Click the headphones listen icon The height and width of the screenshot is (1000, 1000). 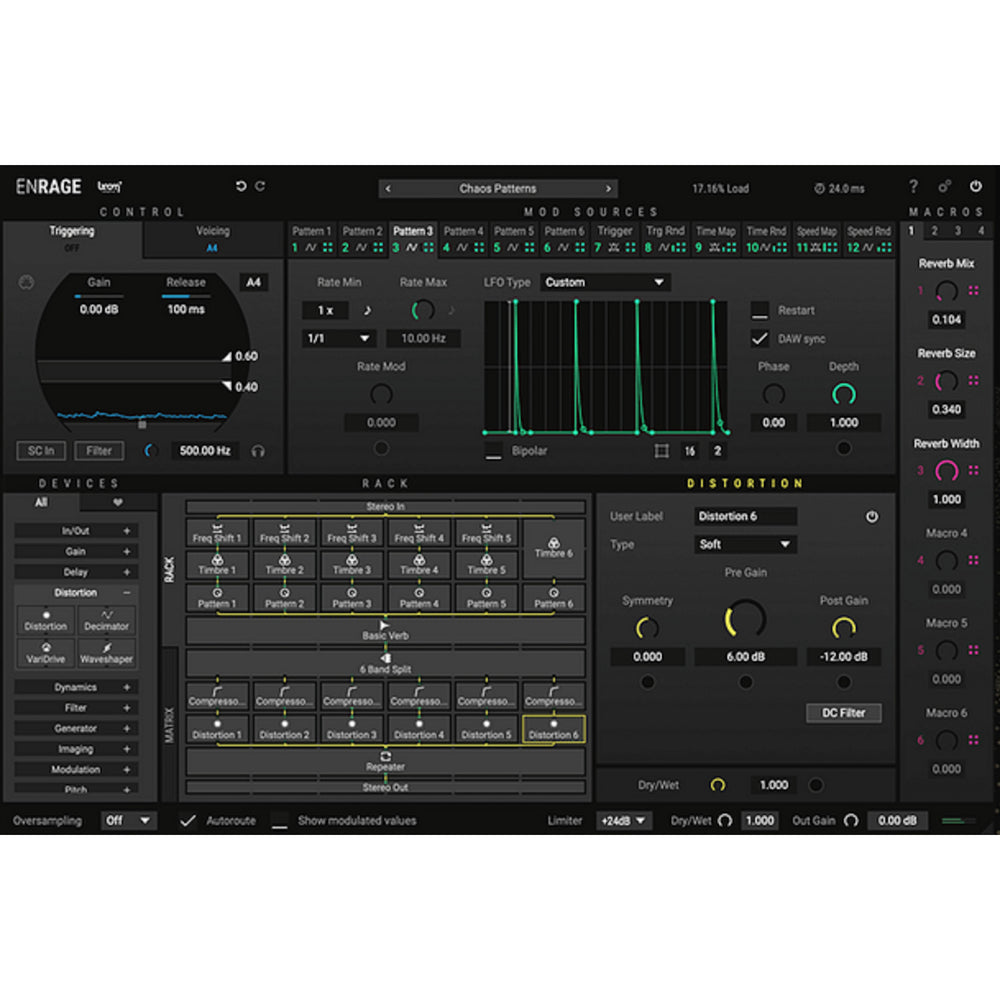pos(258,451)
